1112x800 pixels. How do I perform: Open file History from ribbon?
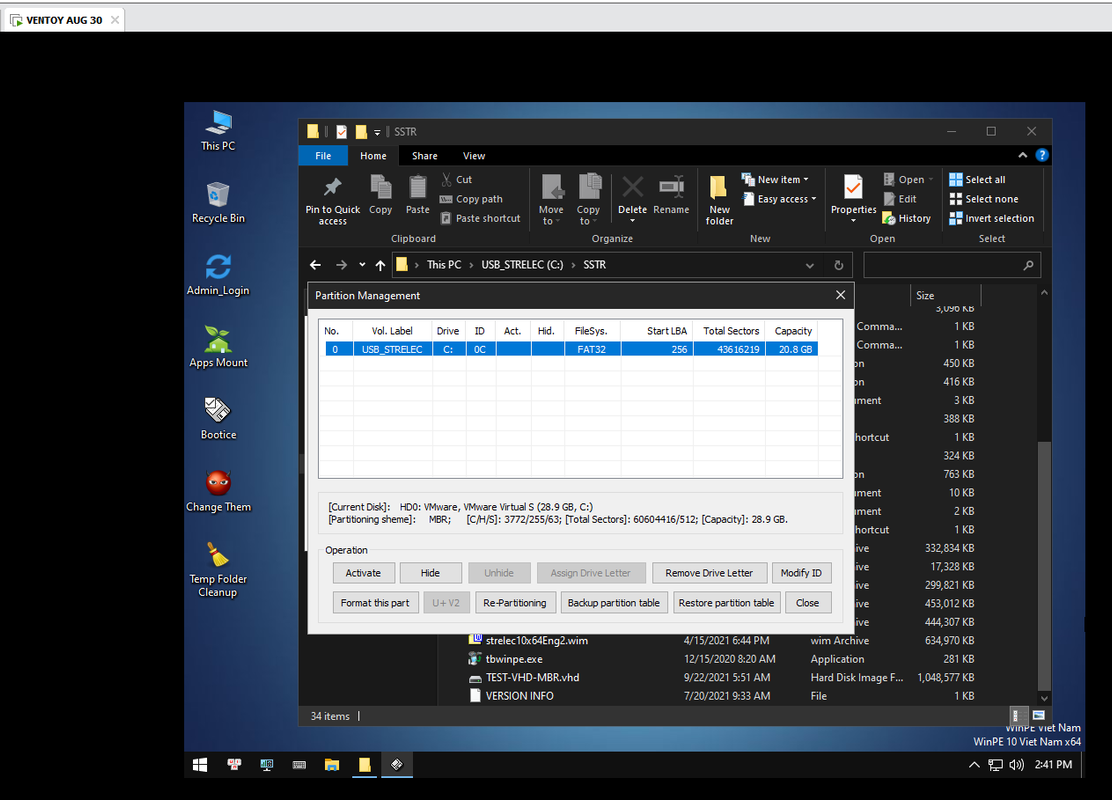tap(907, 218)
